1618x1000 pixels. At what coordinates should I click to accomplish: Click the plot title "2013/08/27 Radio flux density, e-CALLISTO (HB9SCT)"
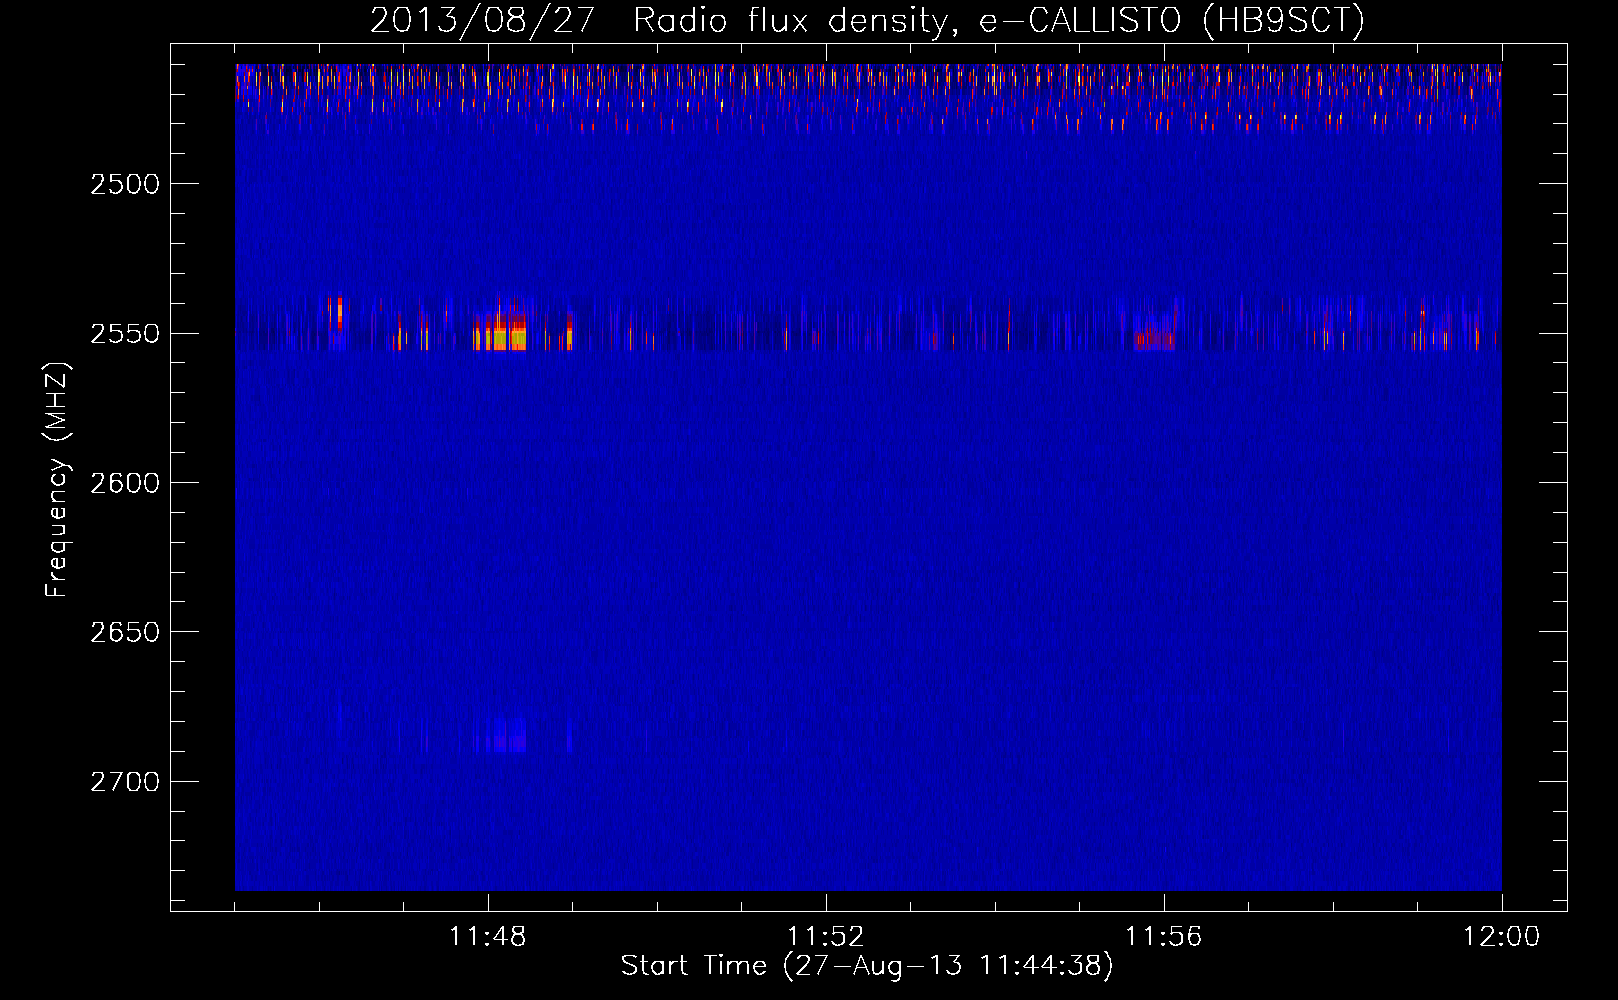867,20
